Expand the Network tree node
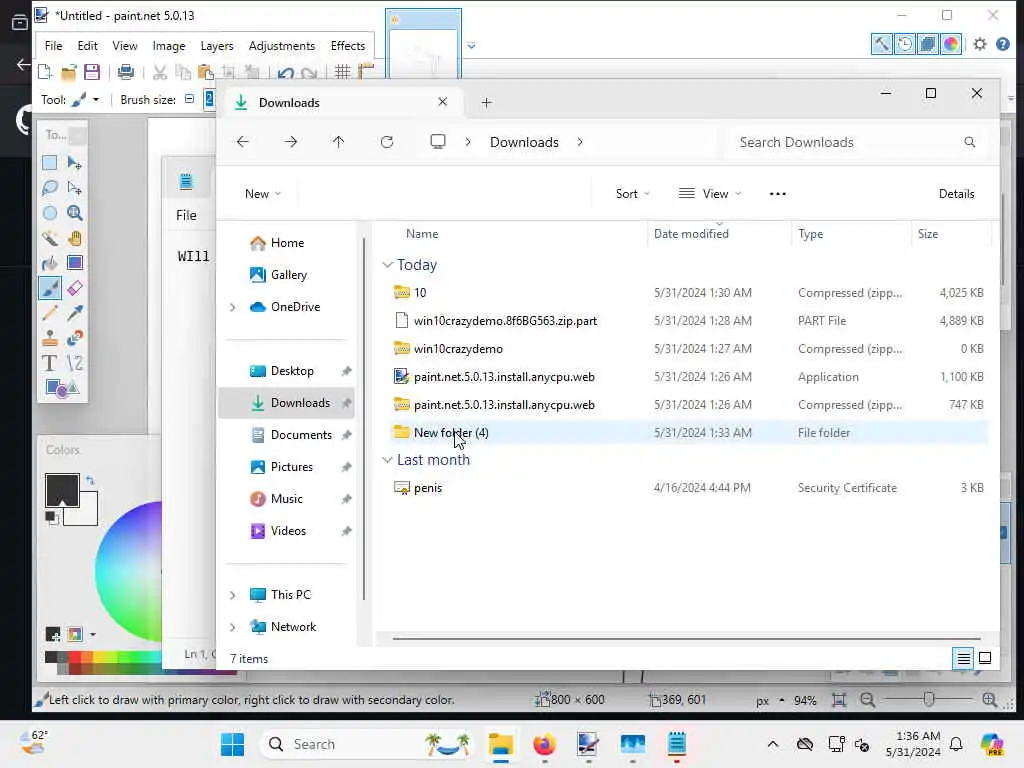The width and height of the screenshot is (1024, 768). point(232,627)
